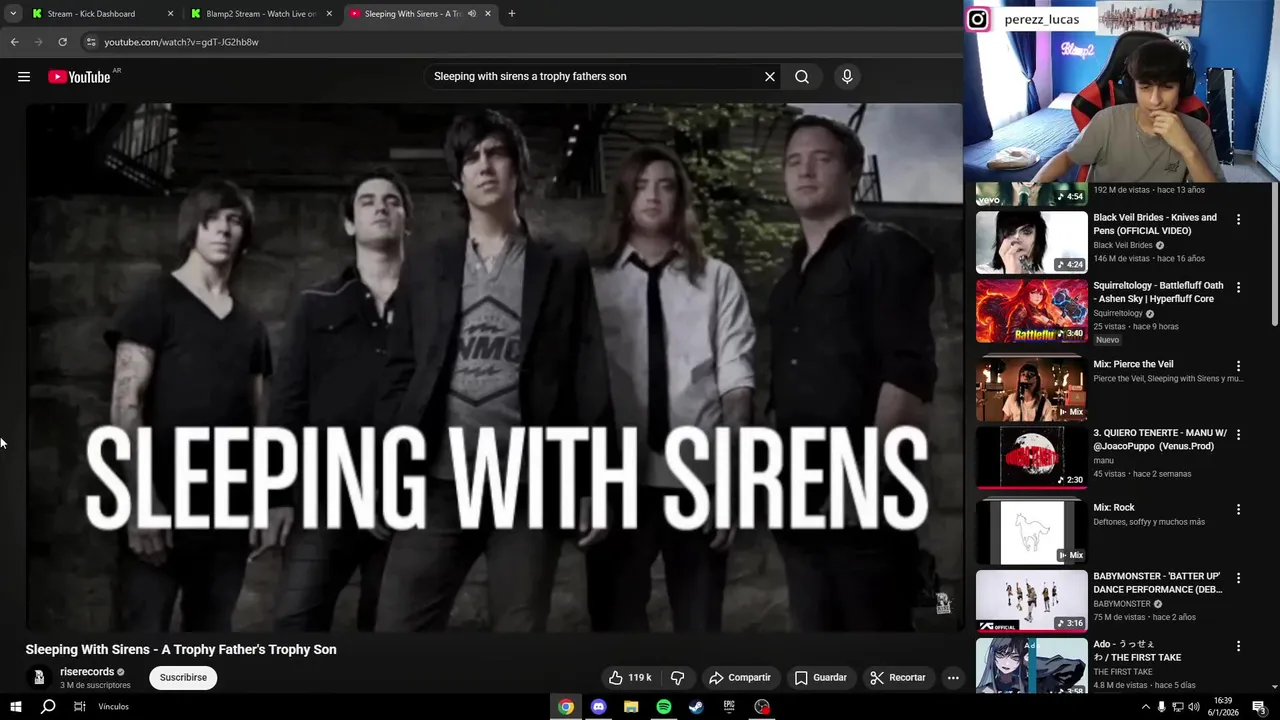The image size is (1280, 720).
Task: Open the Windows notification center icon
Action: click(1260, 707)
